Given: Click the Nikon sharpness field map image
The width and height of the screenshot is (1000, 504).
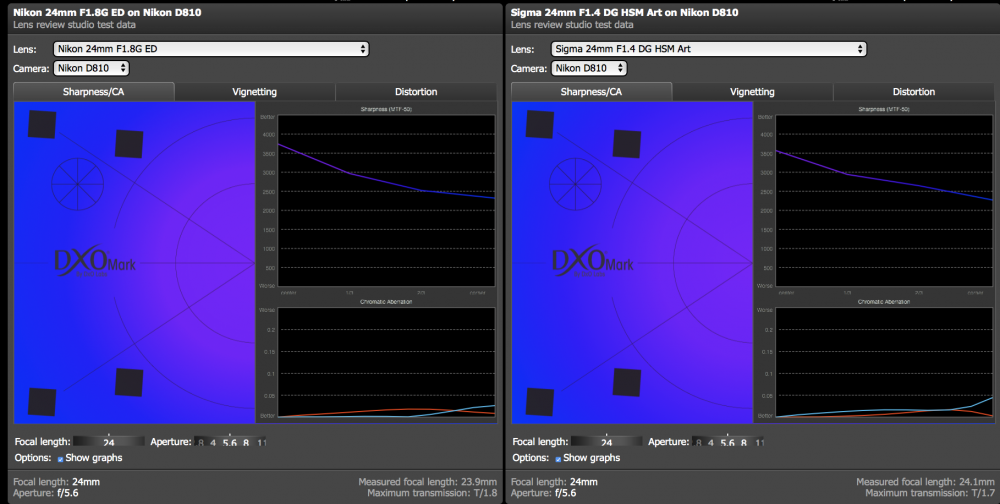Looking at the screenshot, I should pyautogui.click(x=135, y=262).
